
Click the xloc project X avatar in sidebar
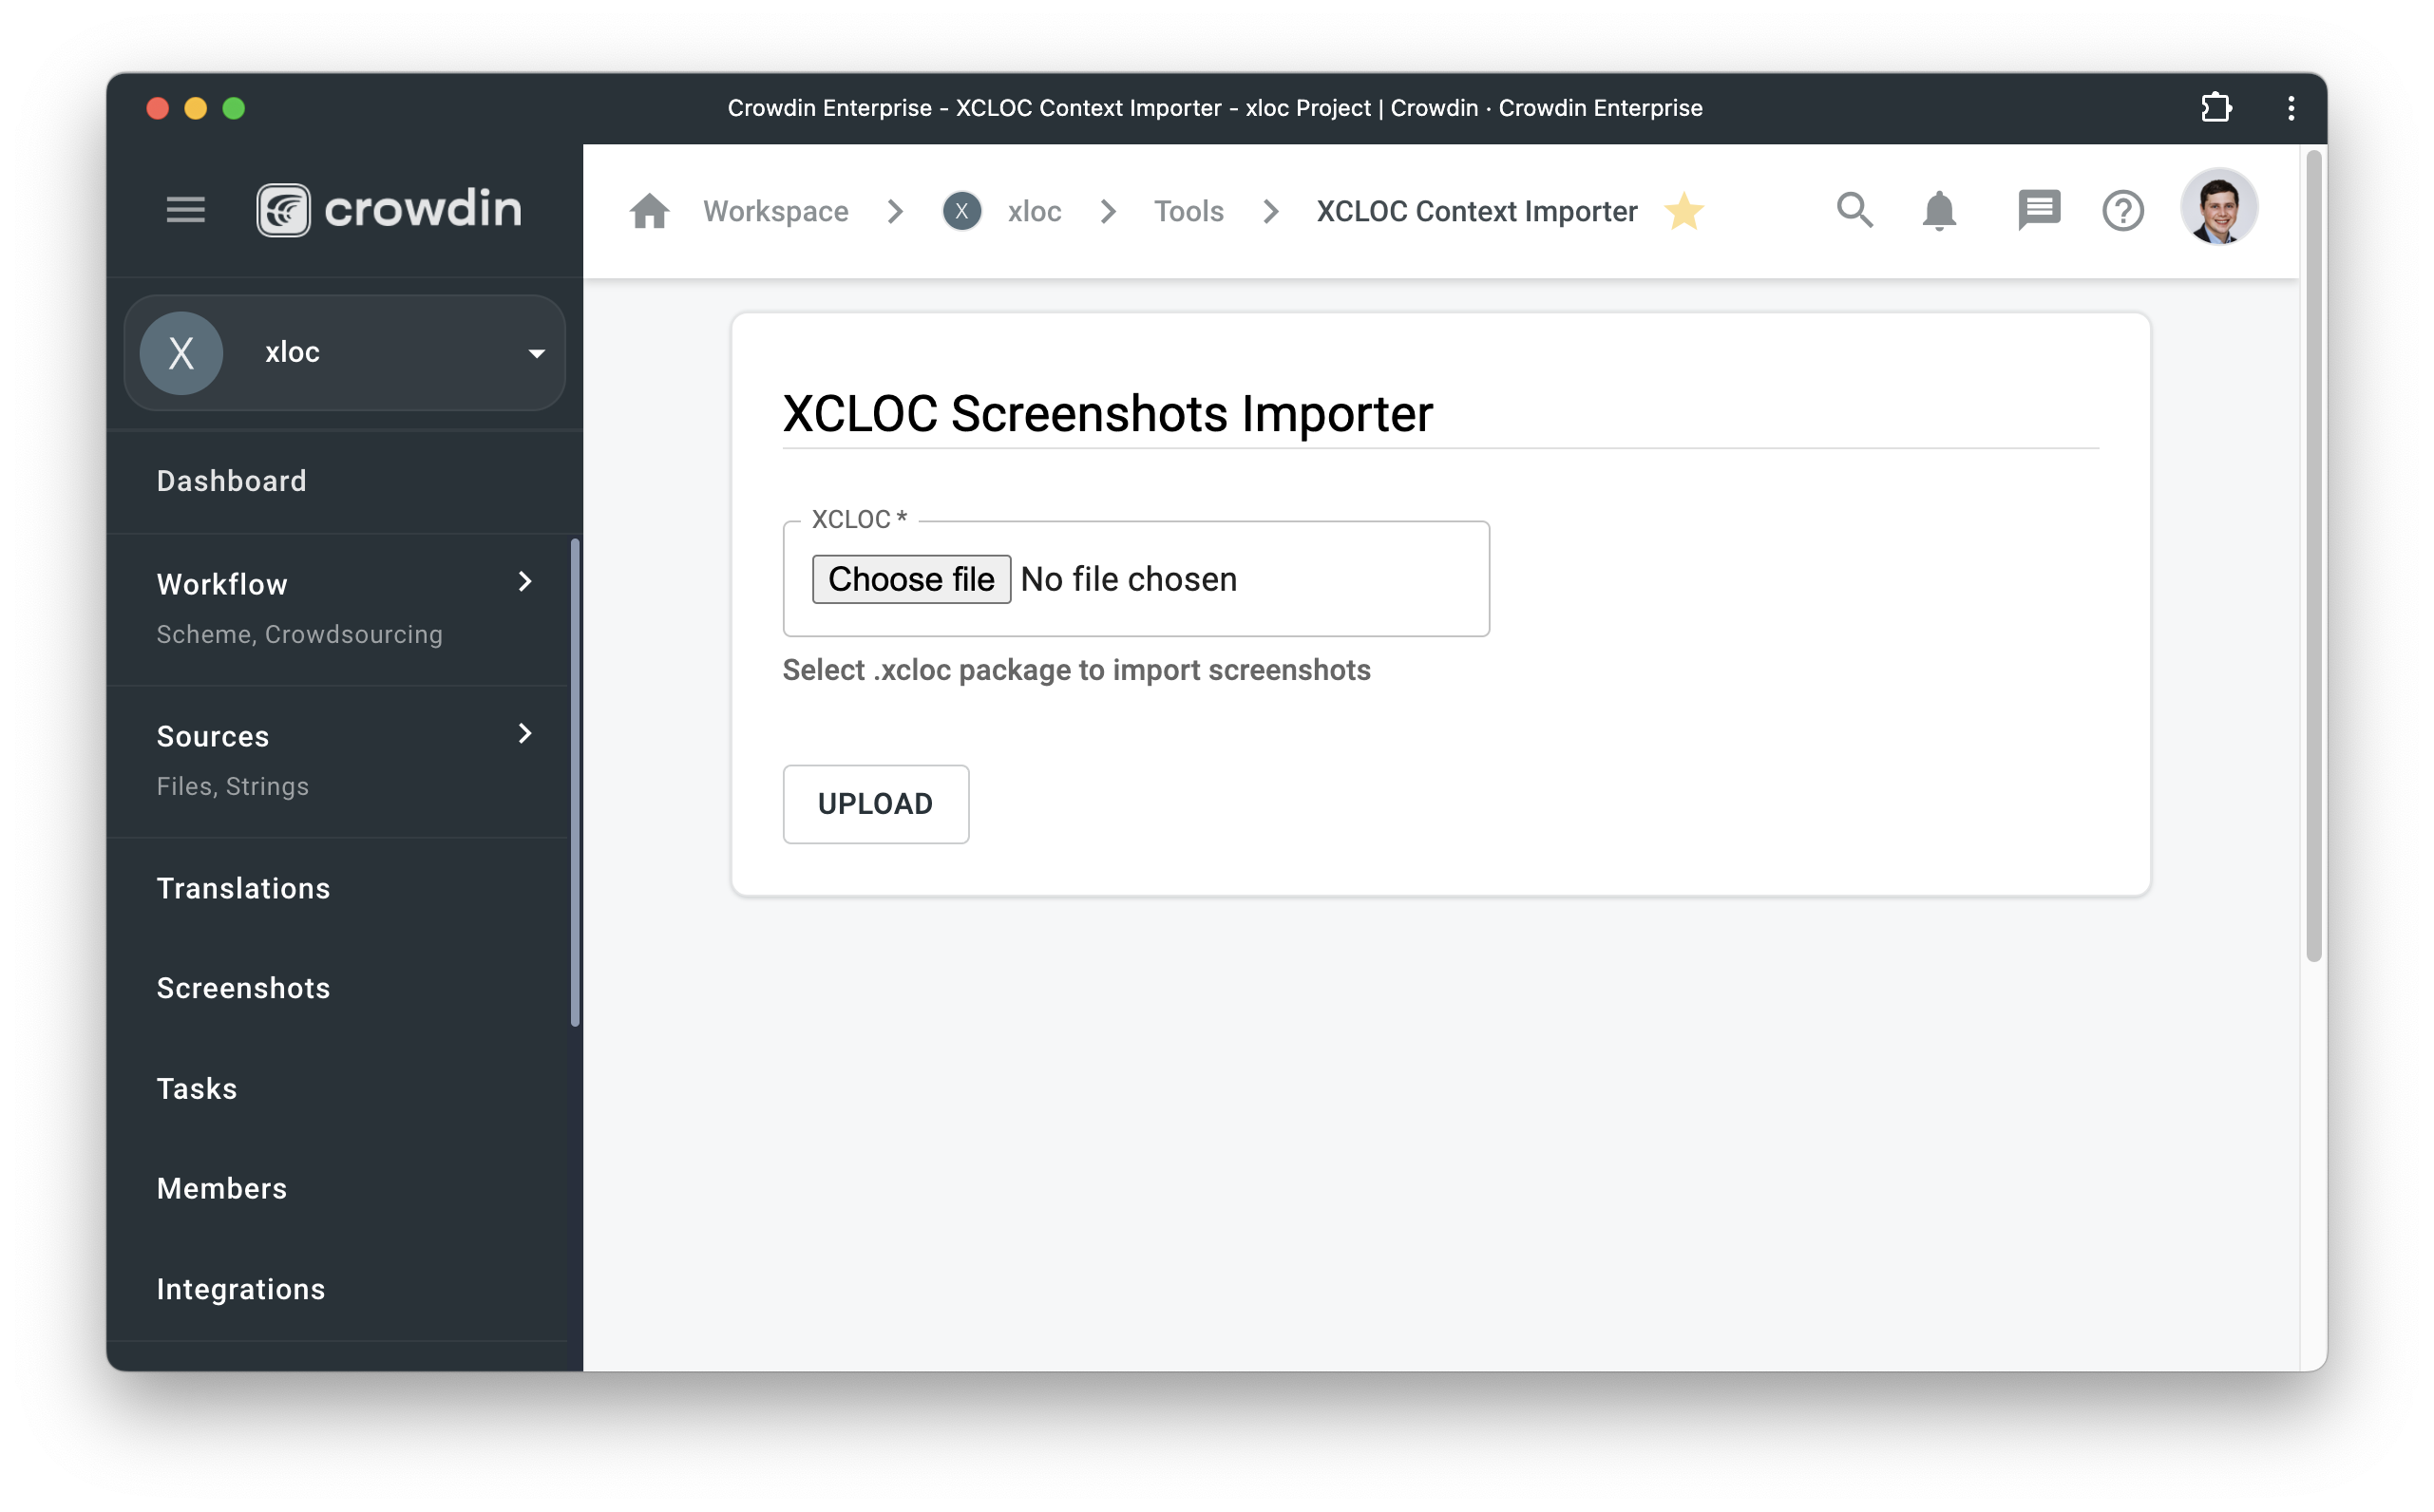coord(181,353)
